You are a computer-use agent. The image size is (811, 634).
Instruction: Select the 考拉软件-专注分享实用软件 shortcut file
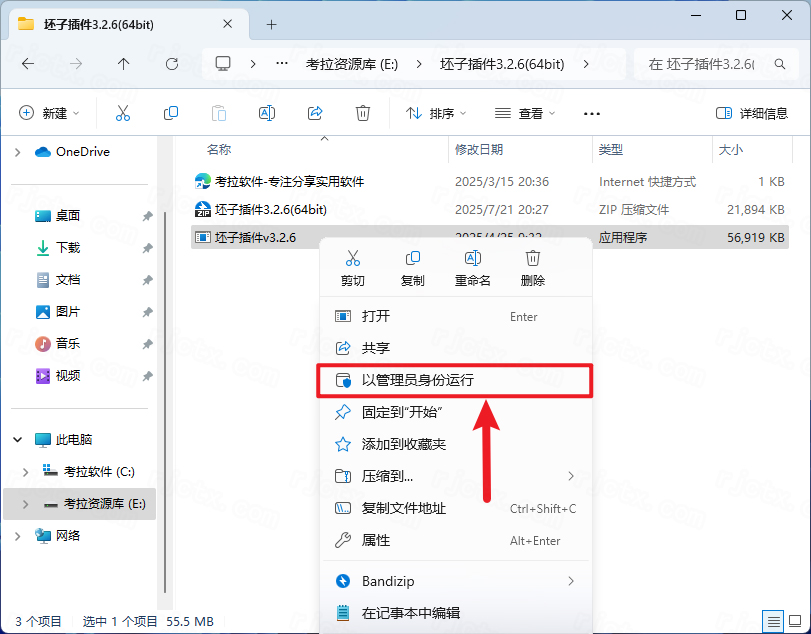[490, 182]
